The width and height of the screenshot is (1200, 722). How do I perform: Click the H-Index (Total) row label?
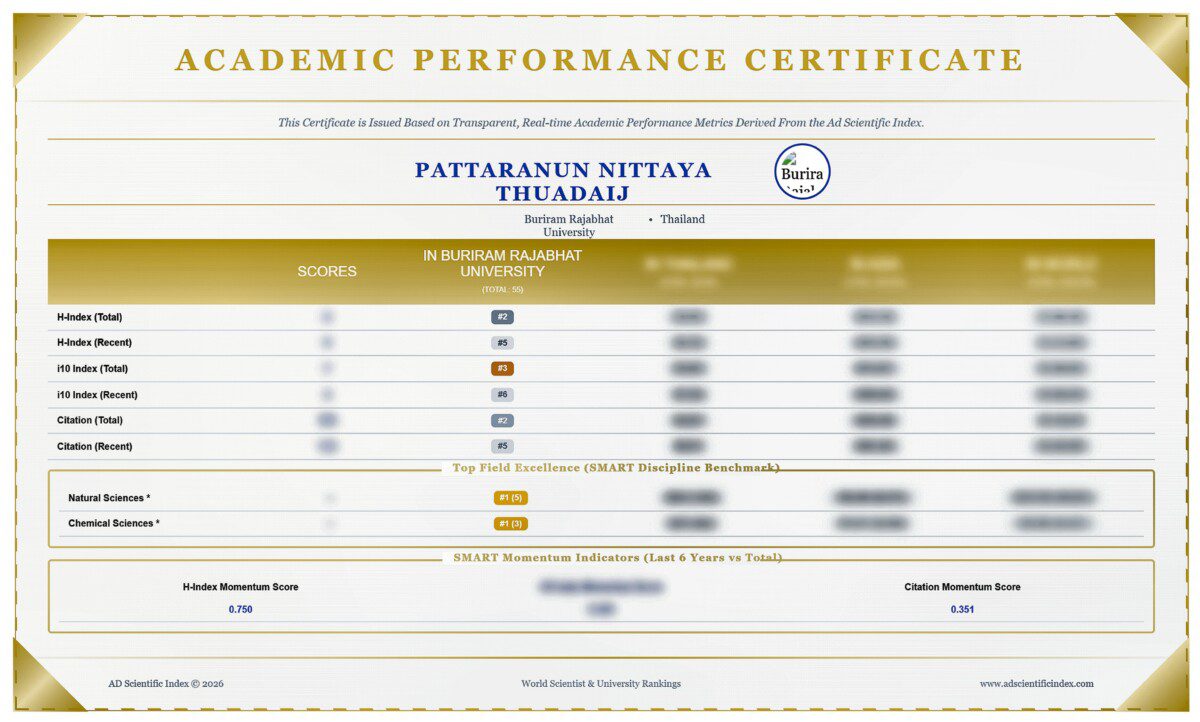click(x=90, y=317)
